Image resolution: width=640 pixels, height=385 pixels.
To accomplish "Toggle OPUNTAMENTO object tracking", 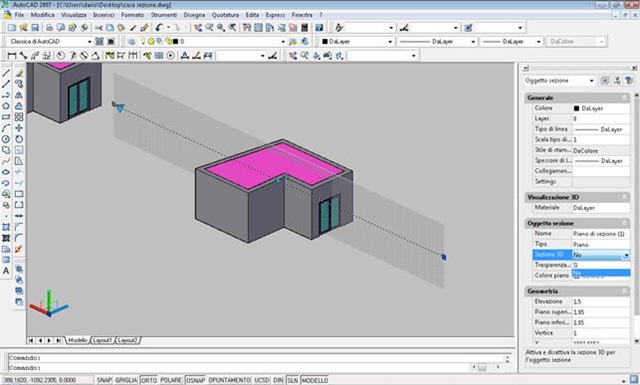I will coord(229,380).
